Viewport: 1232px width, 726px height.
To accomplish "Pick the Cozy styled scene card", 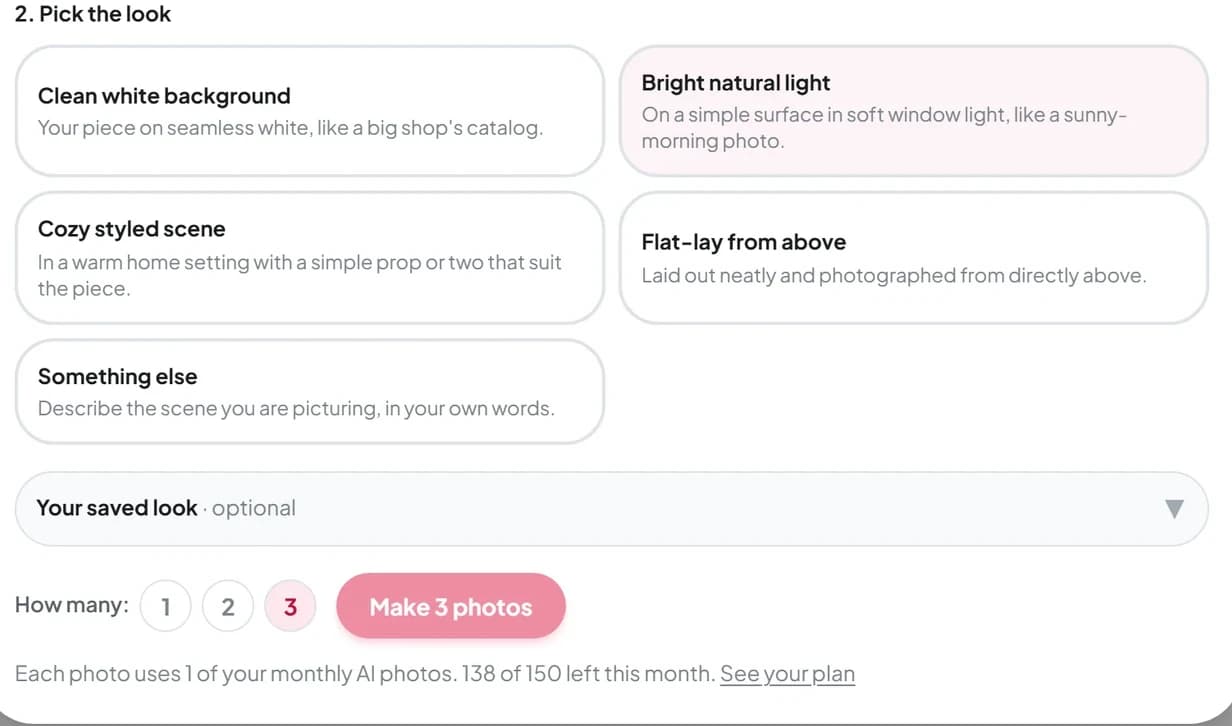I will click(310, 258).
